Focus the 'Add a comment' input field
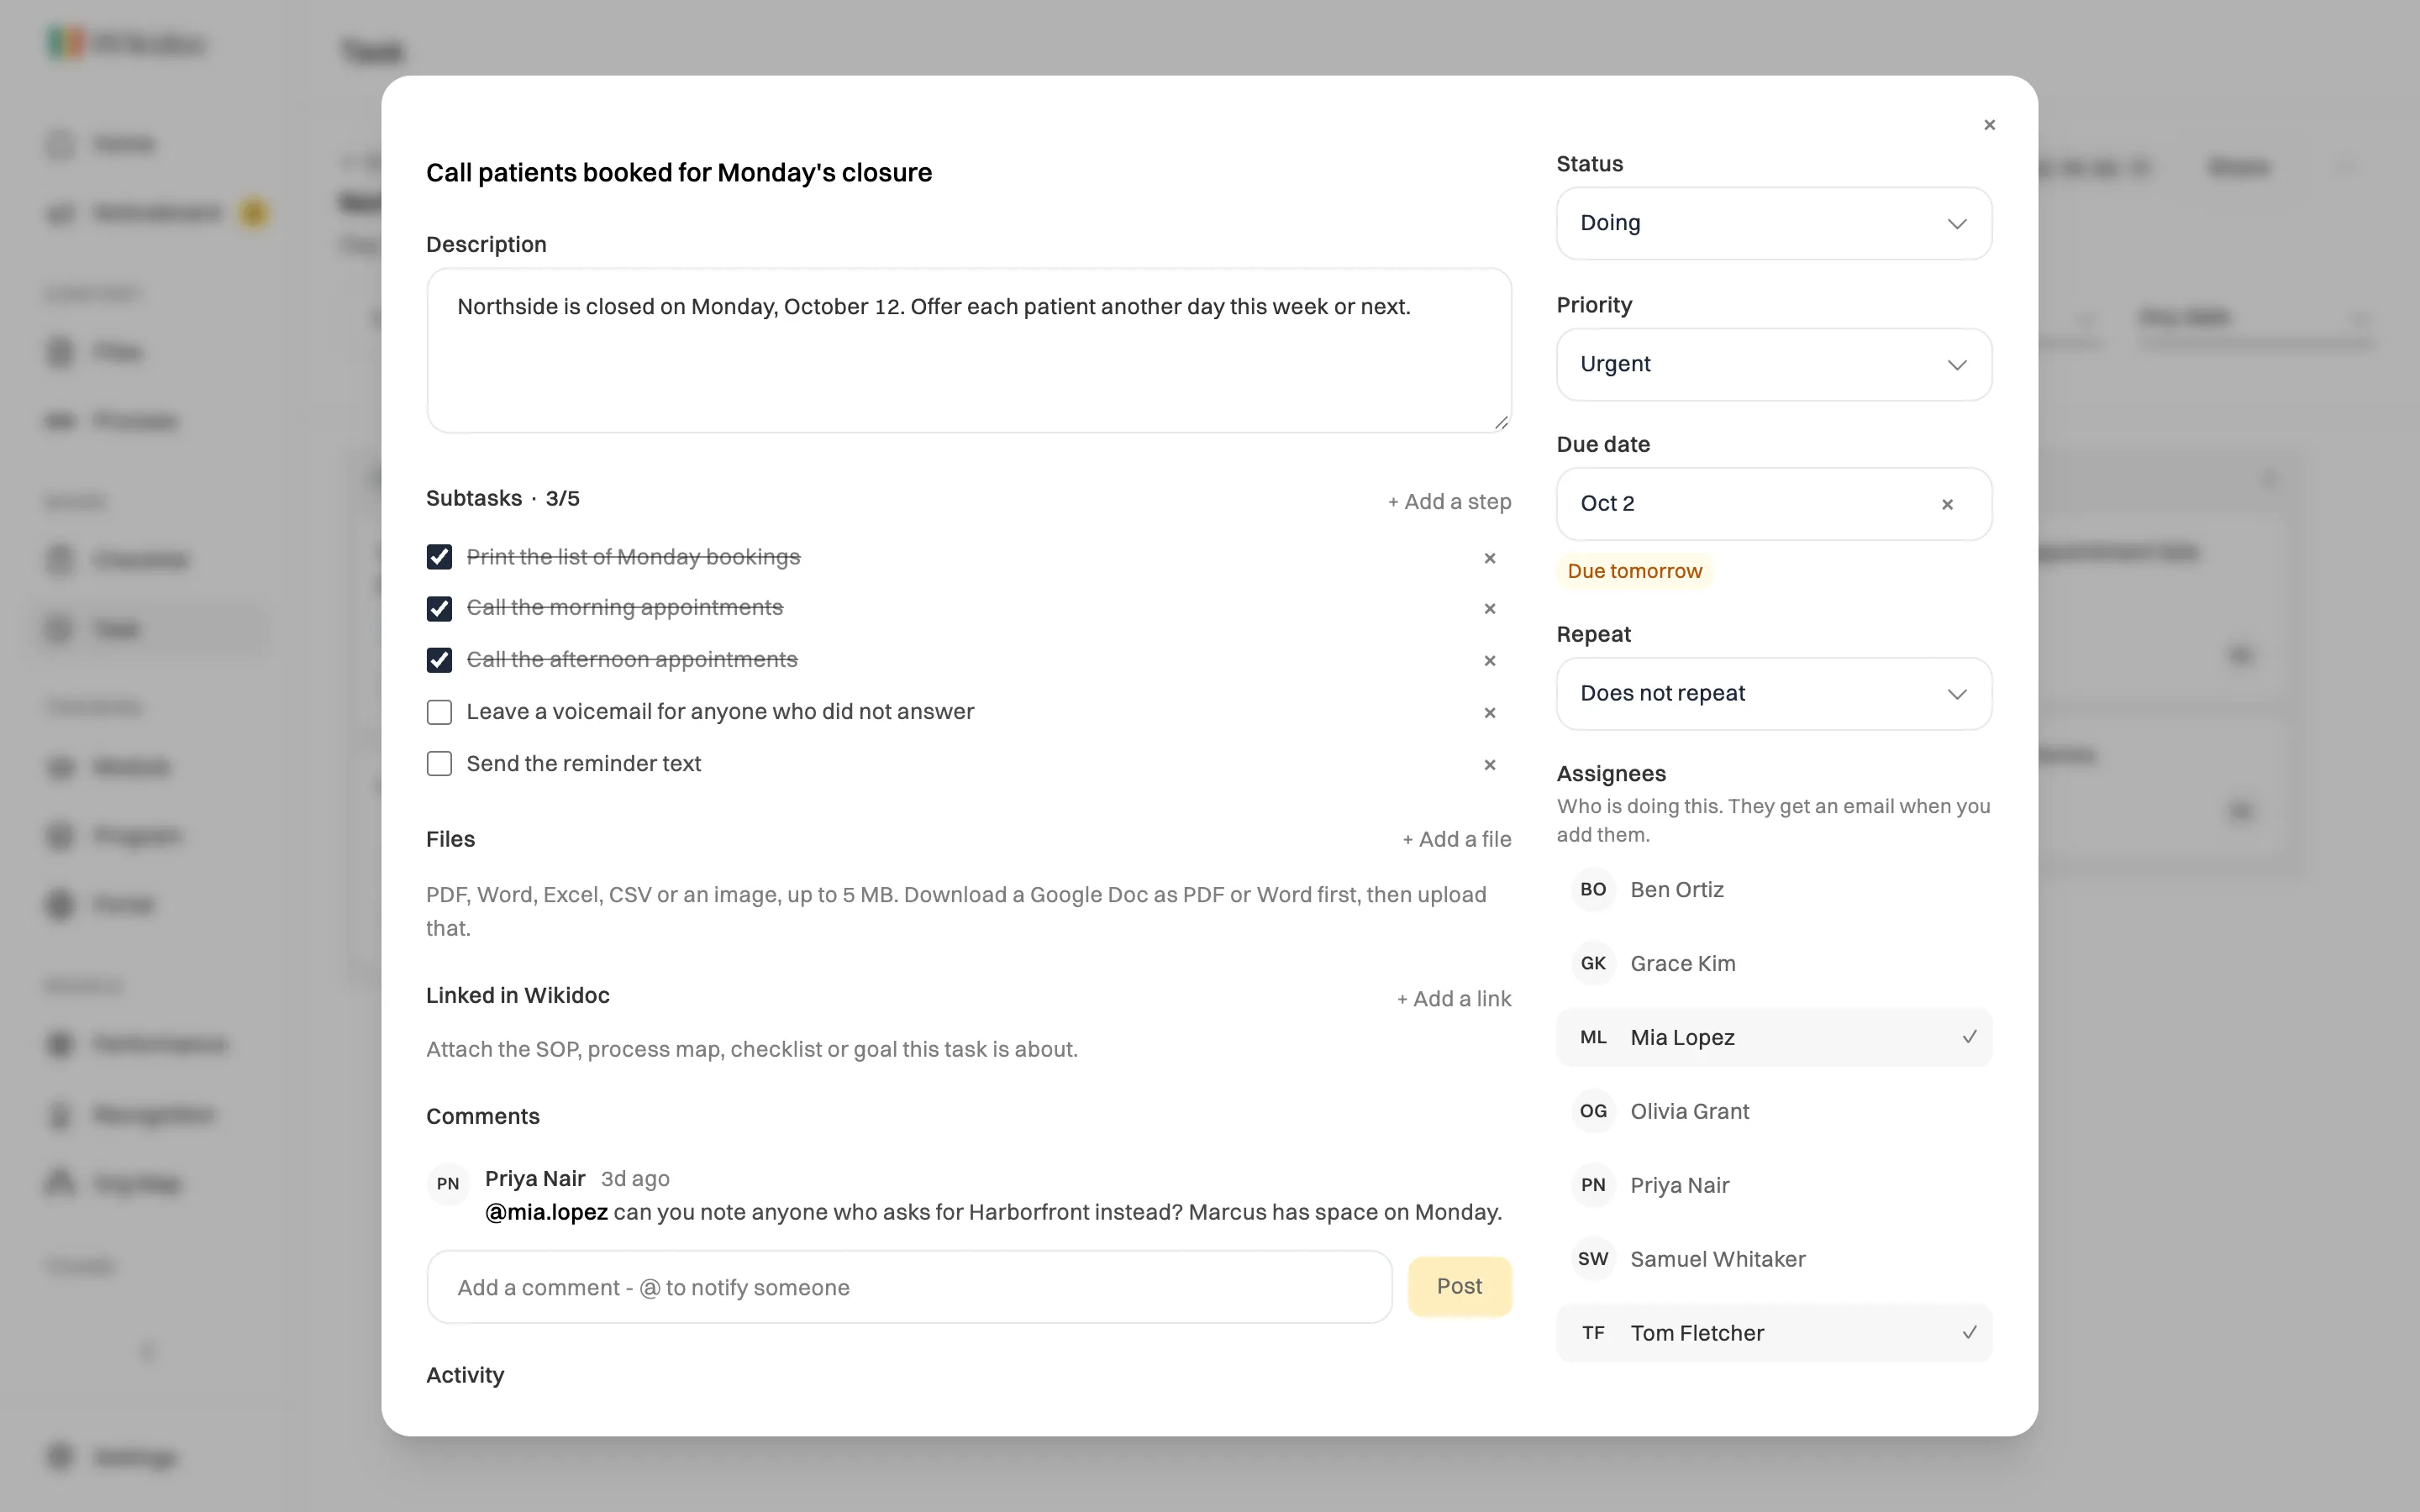The image size is (2420, 1512). [x=909, y=1287]
